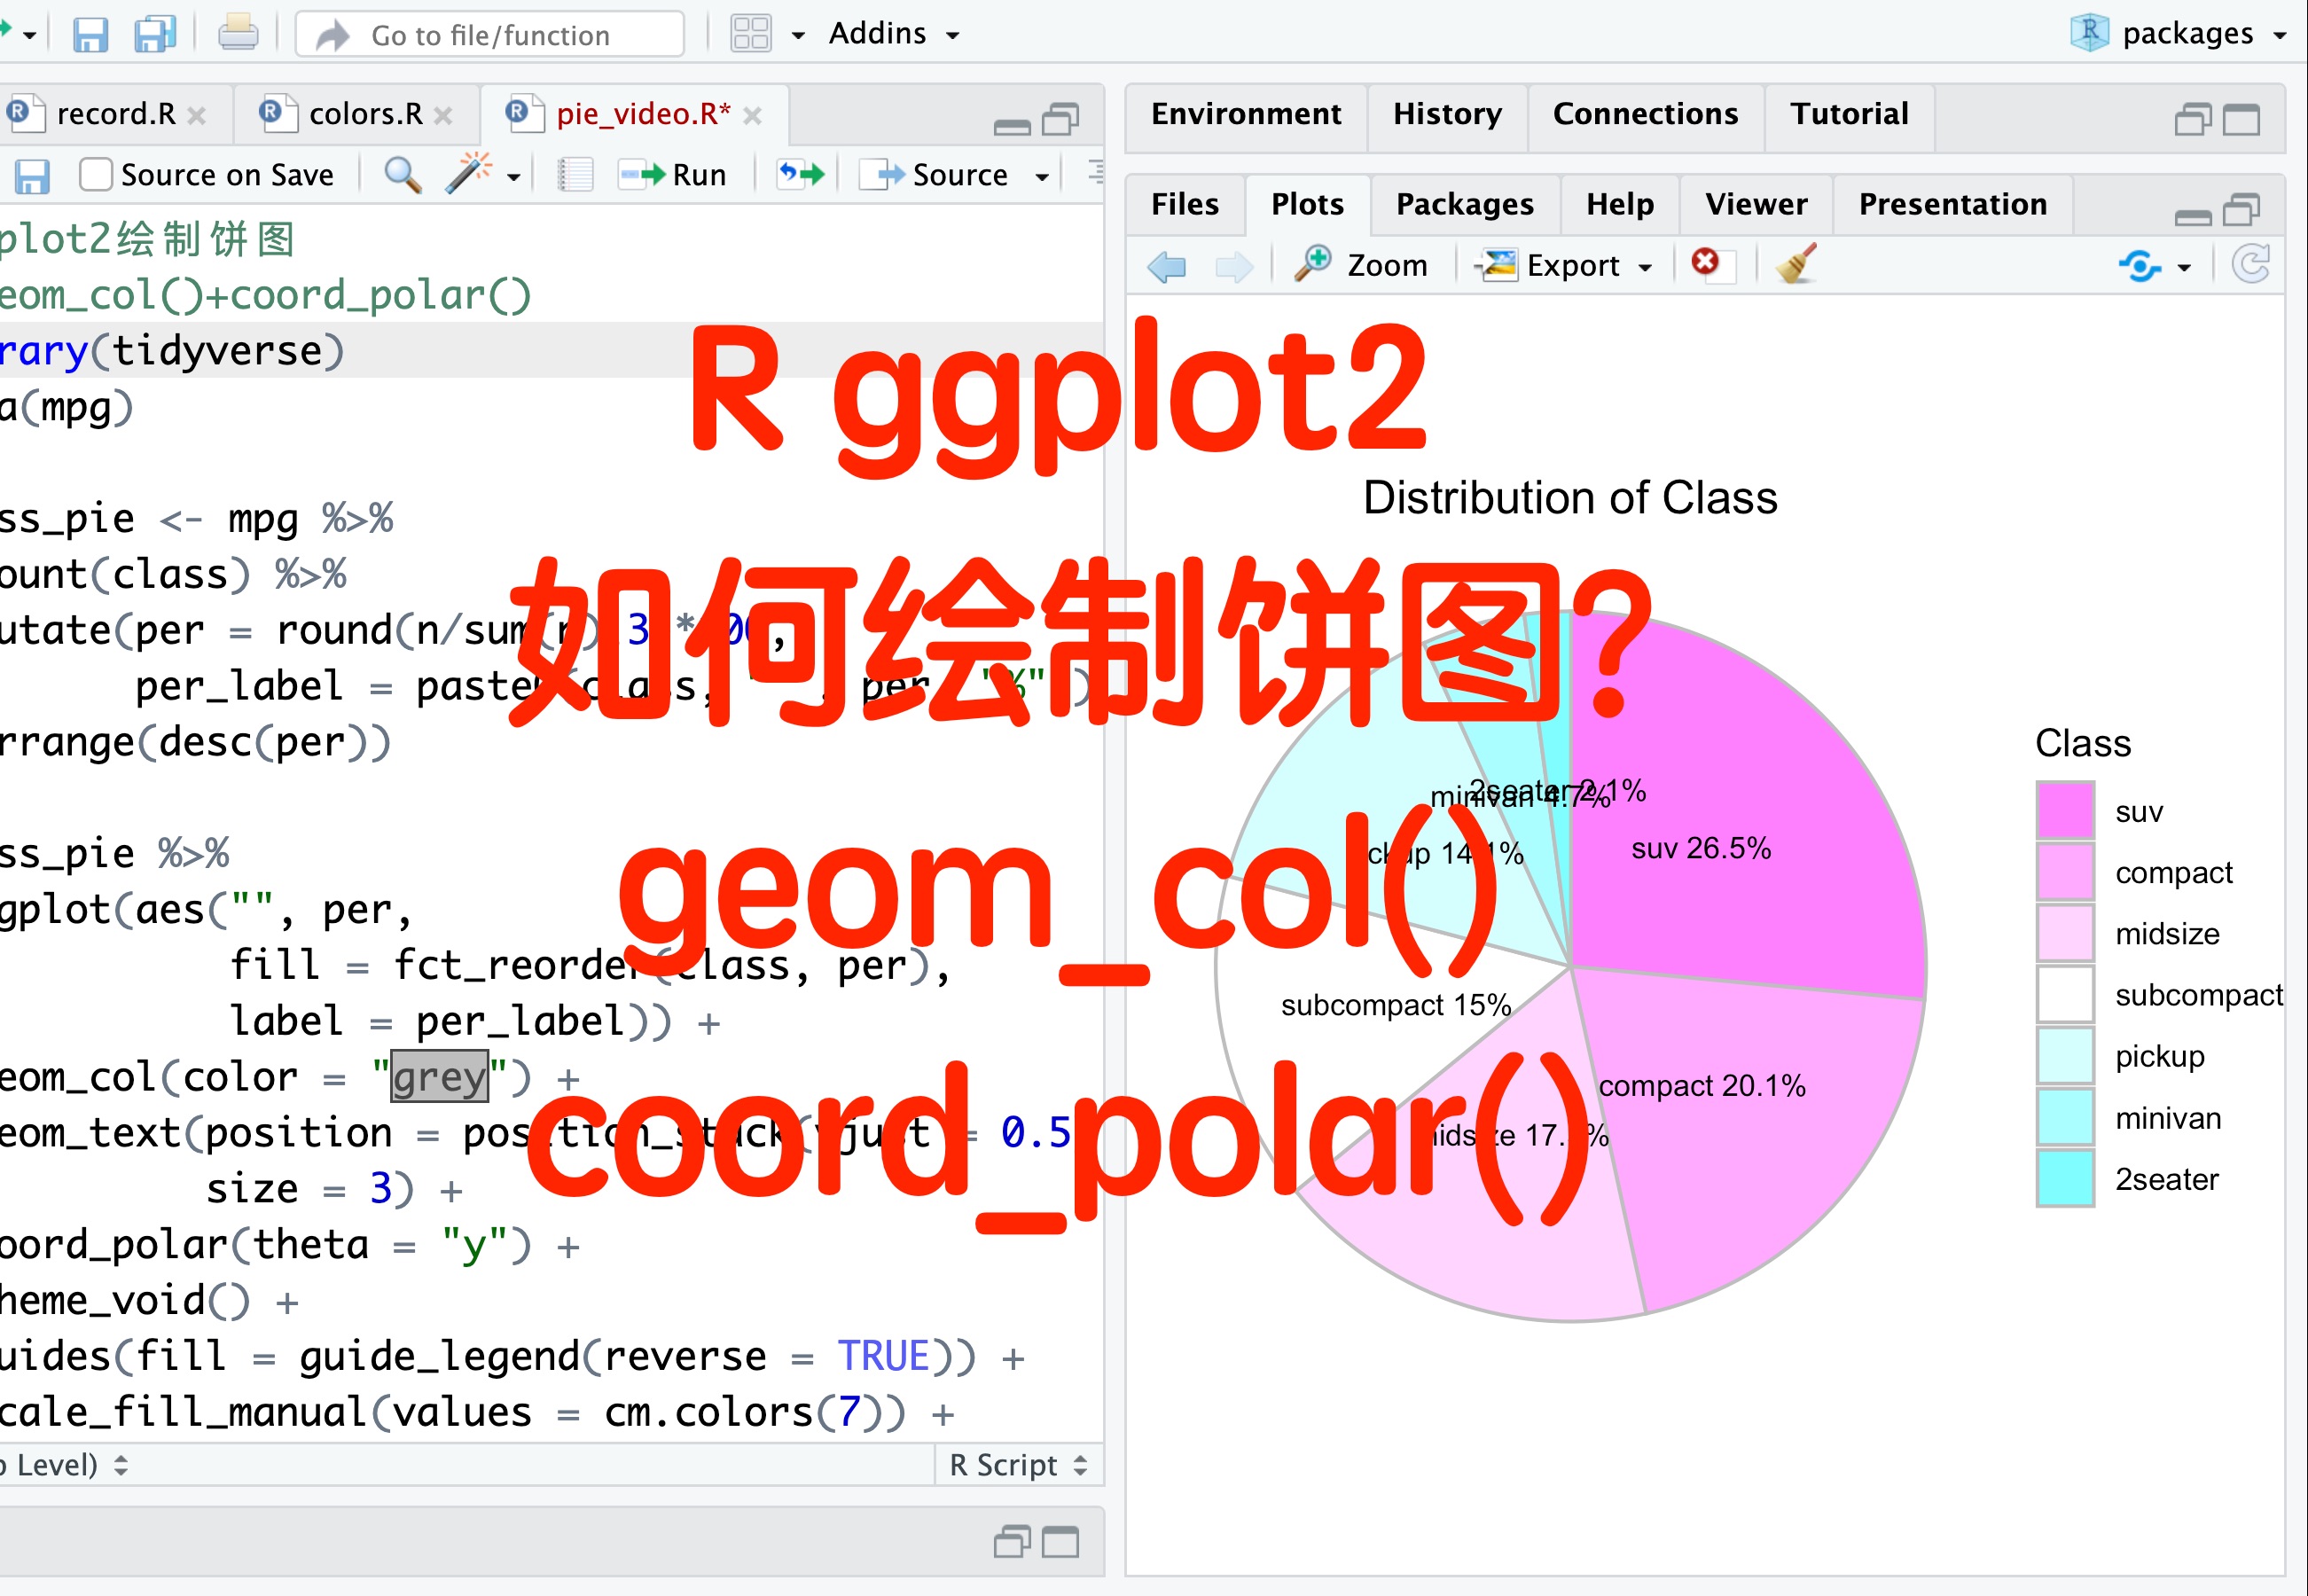Clear all plots with broom icon

pos(1796,265)
